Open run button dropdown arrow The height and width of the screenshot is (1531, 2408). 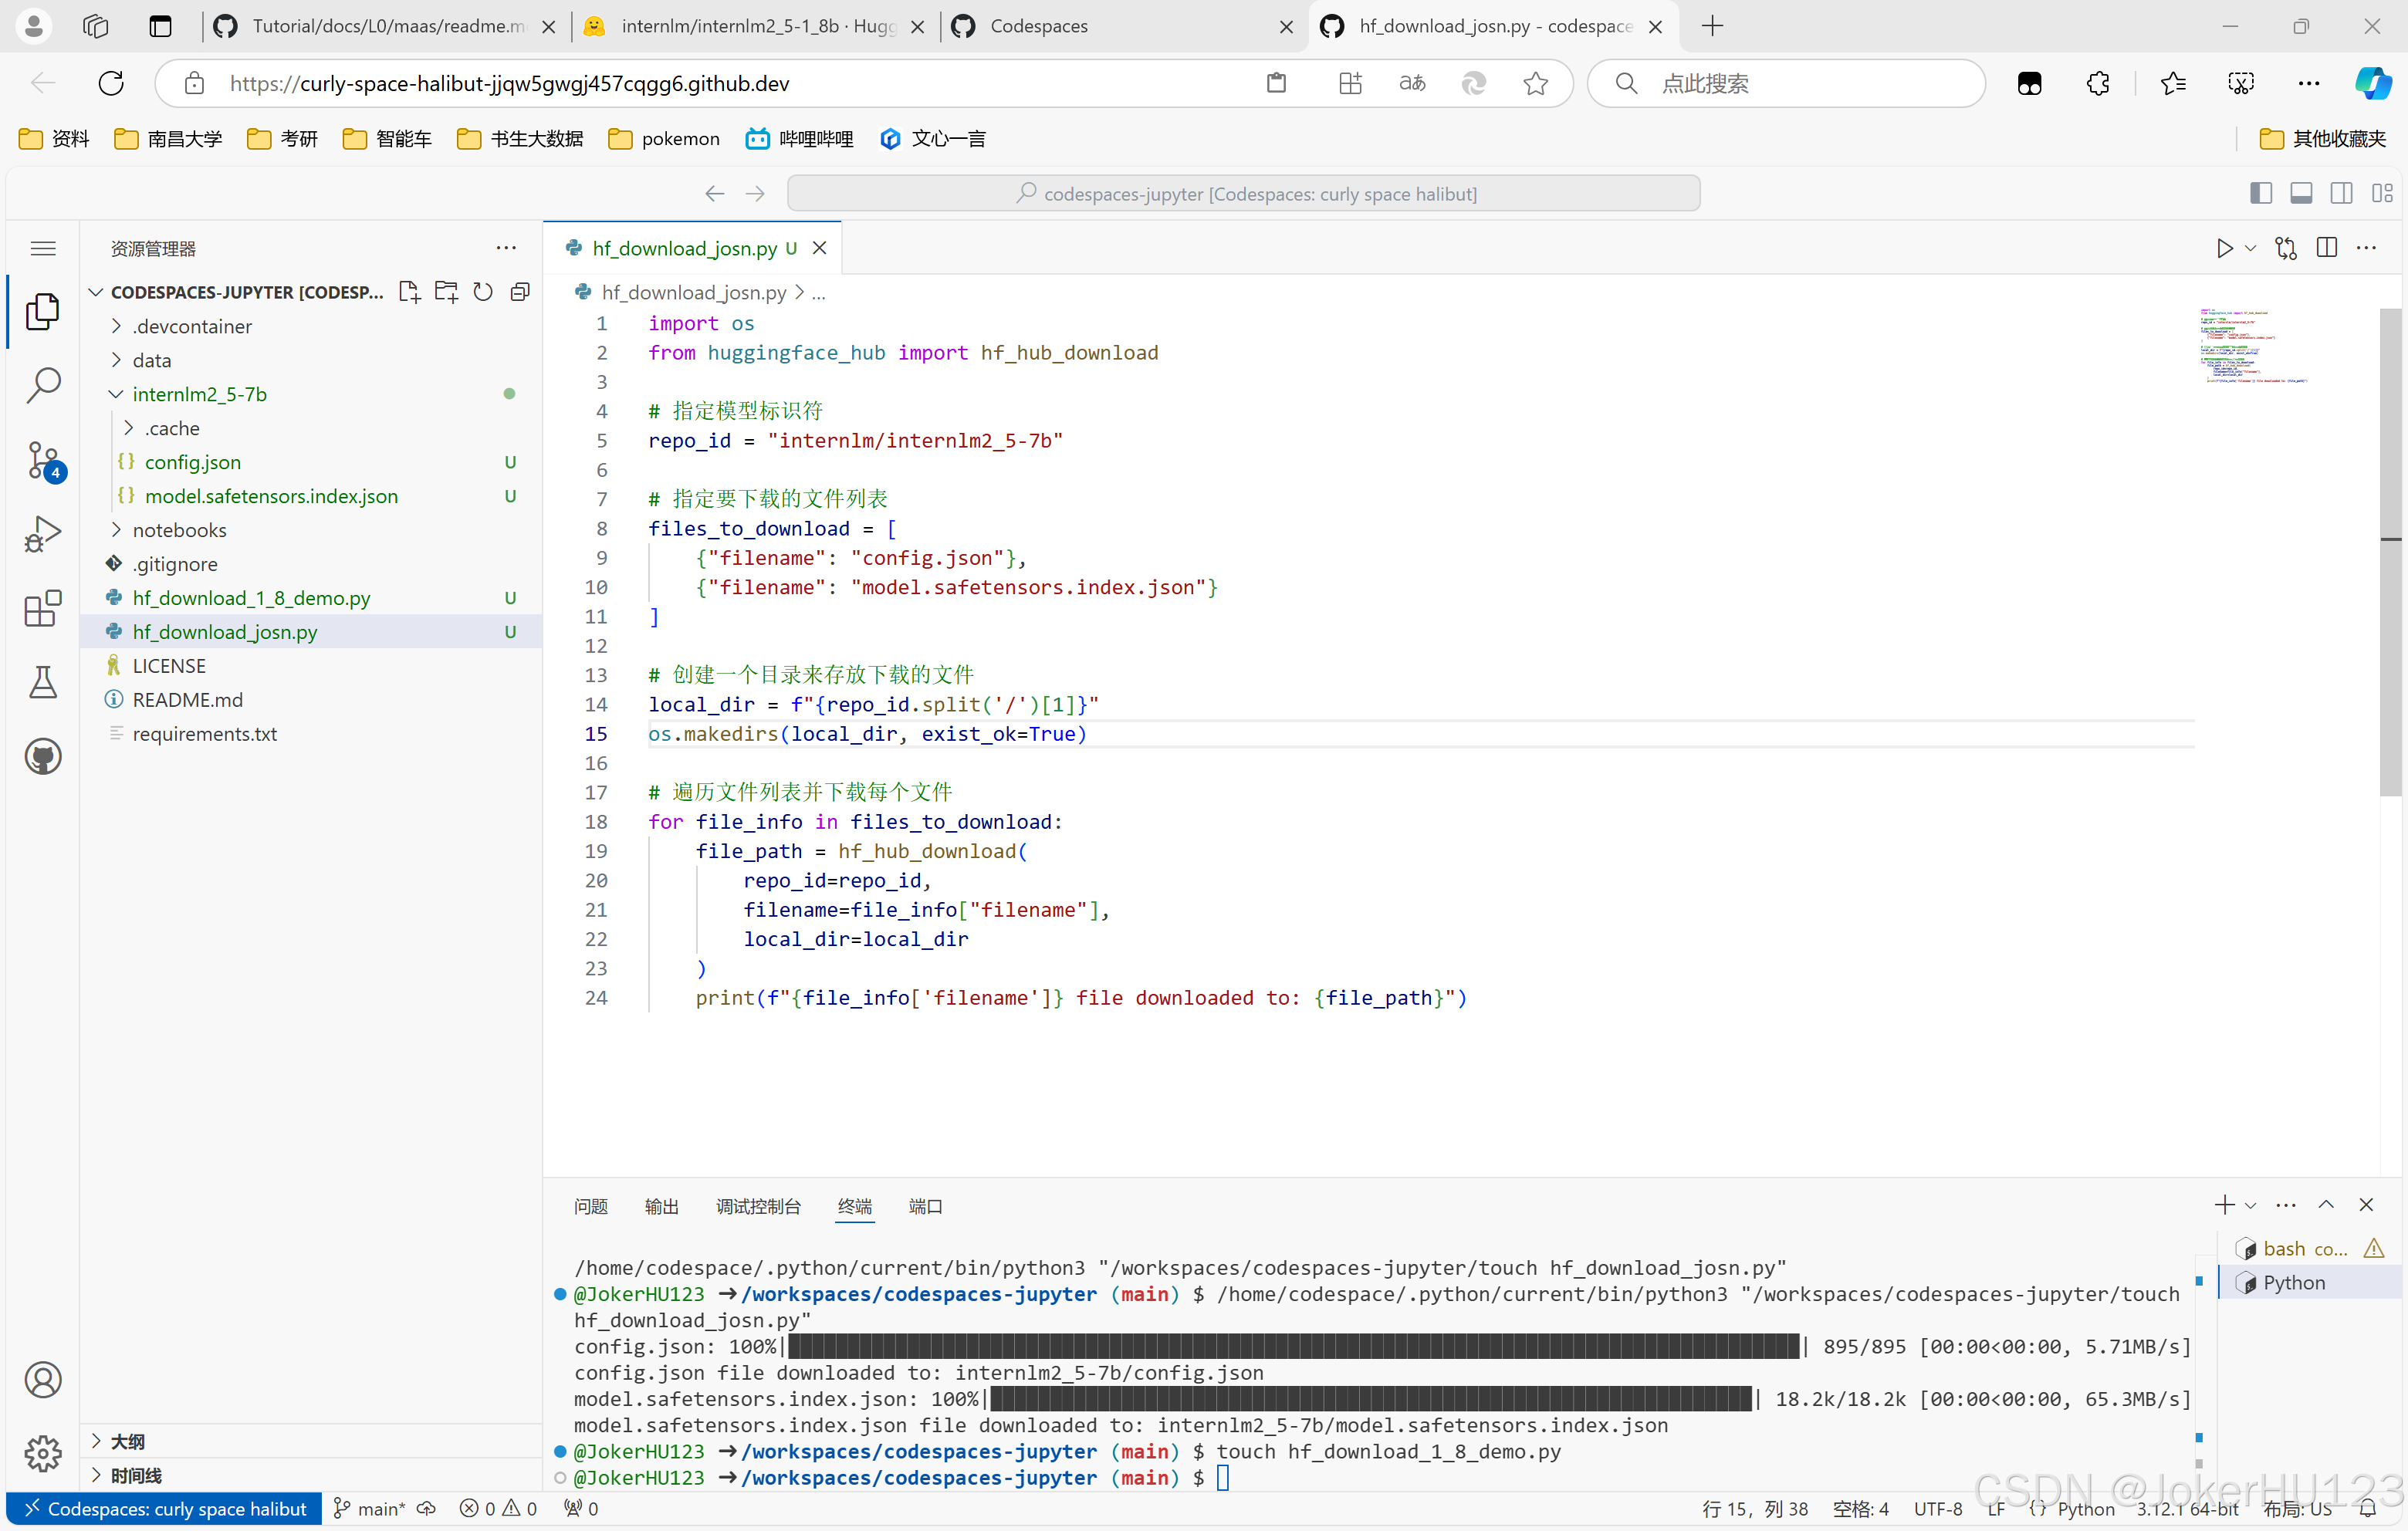(2250, 248)
